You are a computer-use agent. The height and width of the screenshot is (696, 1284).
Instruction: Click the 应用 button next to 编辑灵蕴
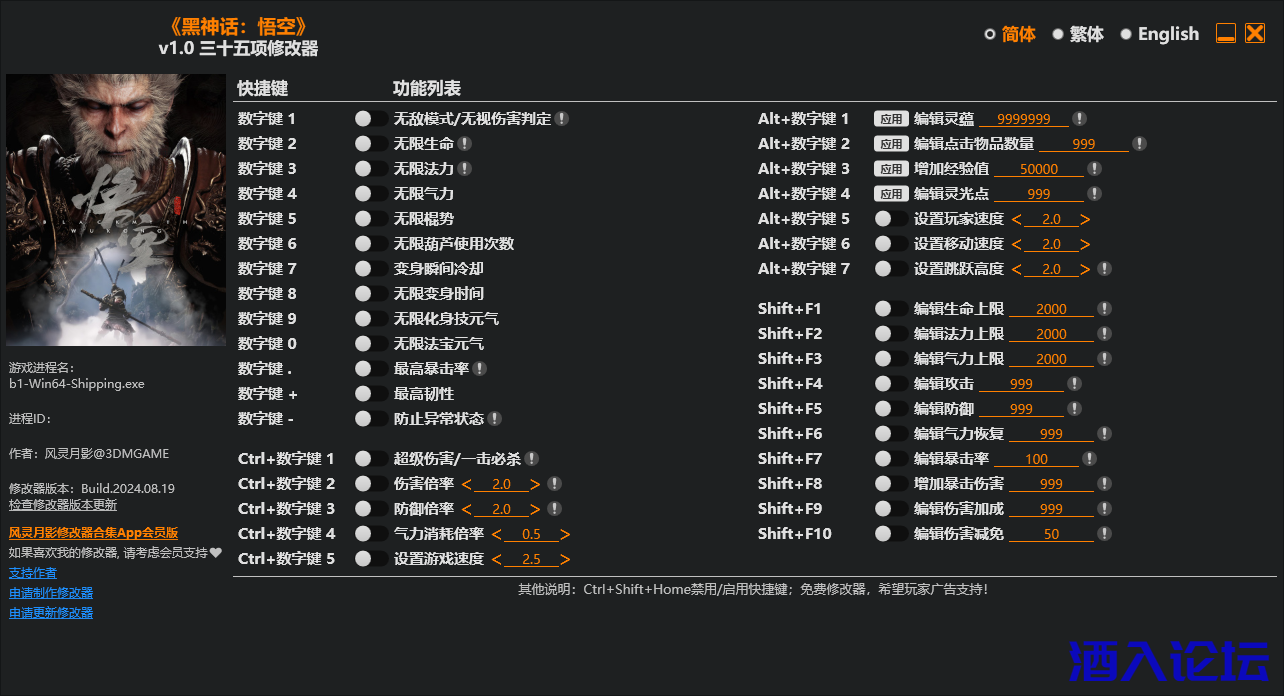[891, 118]
